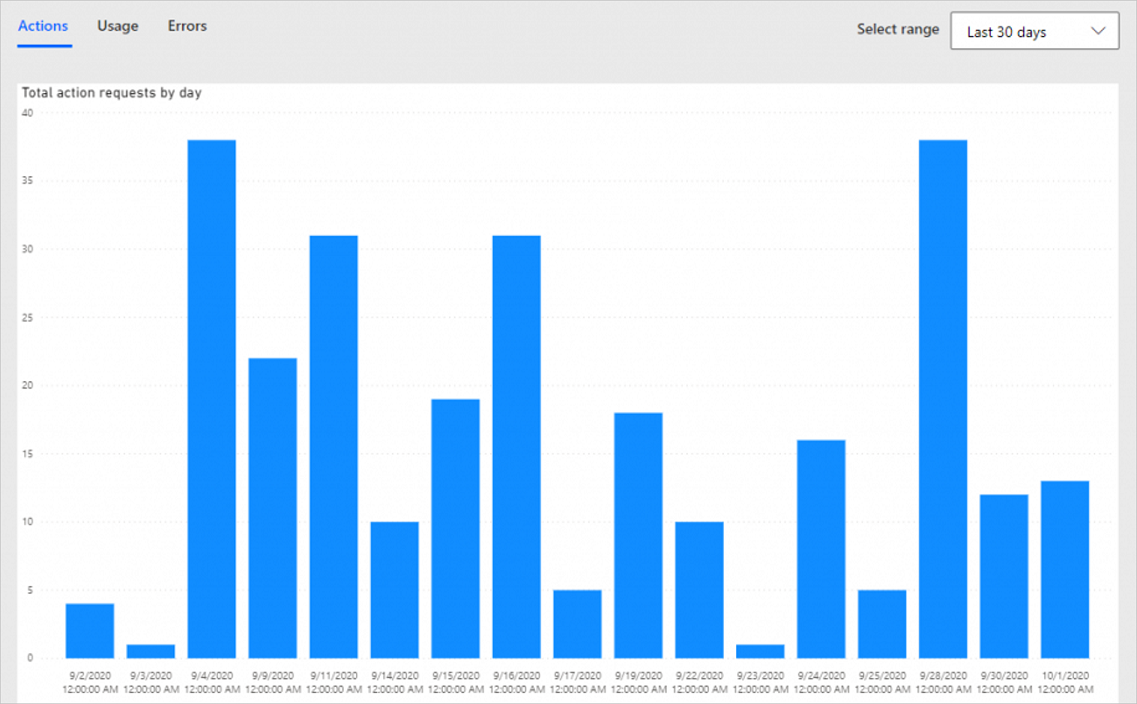The height and width of the screenshot is (704, 1137).
Task: Switch to the Errors tab
Action: point(187,26)
